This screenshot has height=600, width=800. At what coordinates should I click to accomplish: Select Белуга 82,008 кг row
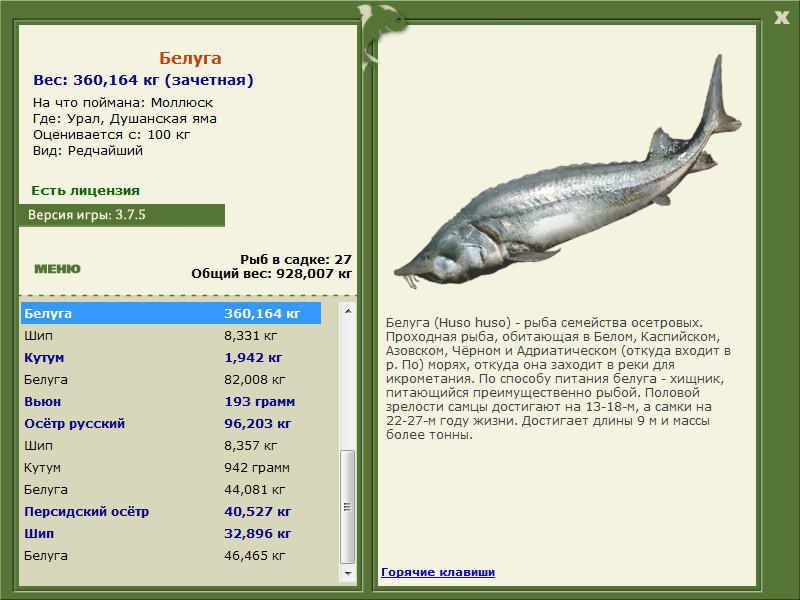pyautogui.click(x=171, y=379)
